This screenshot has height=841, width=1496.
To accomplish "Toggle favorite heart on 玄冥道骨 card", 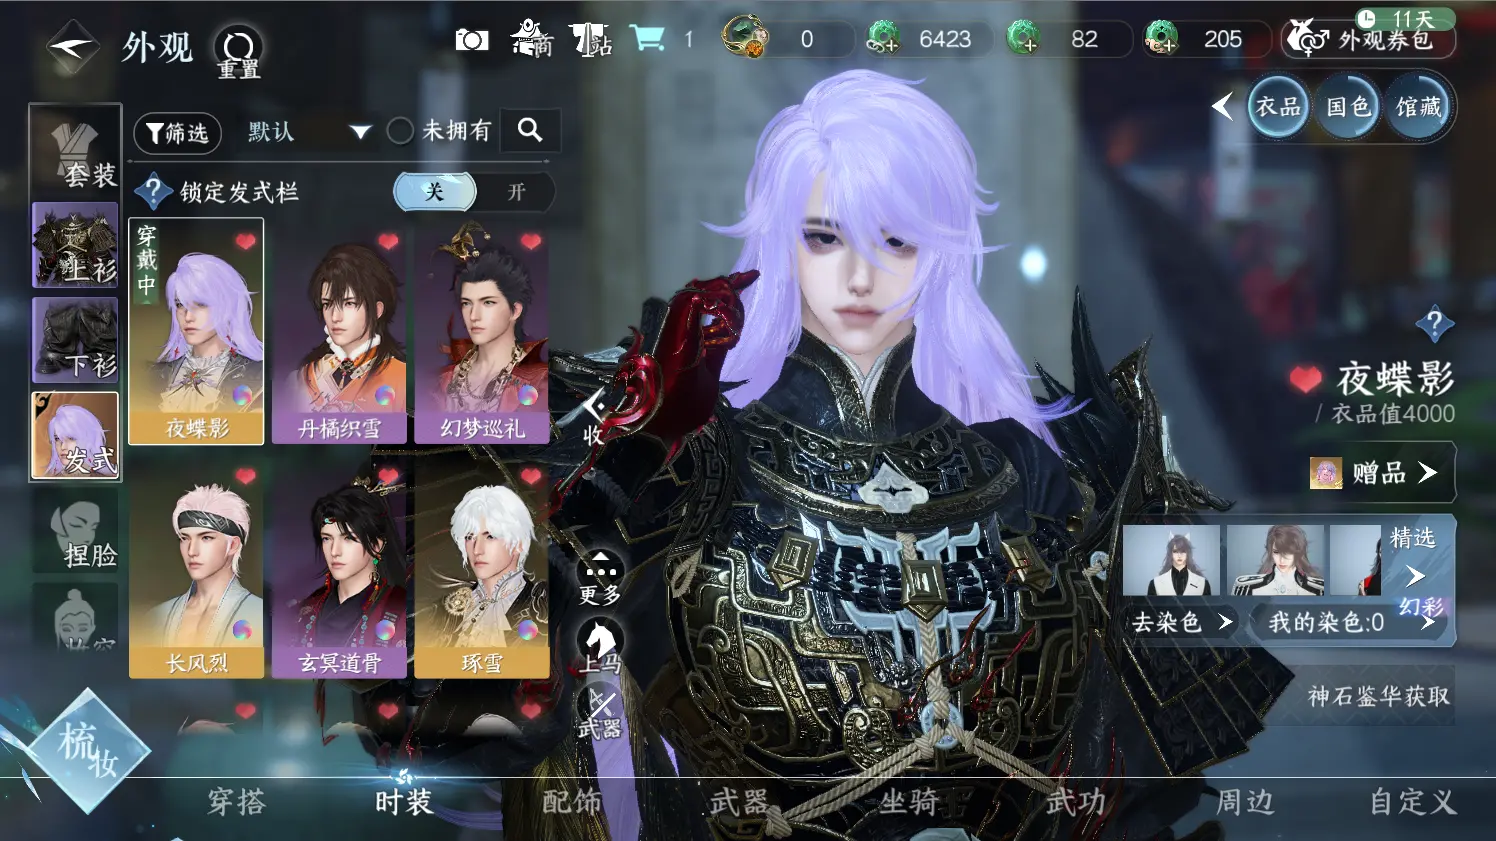I will (x=388, y=476).
